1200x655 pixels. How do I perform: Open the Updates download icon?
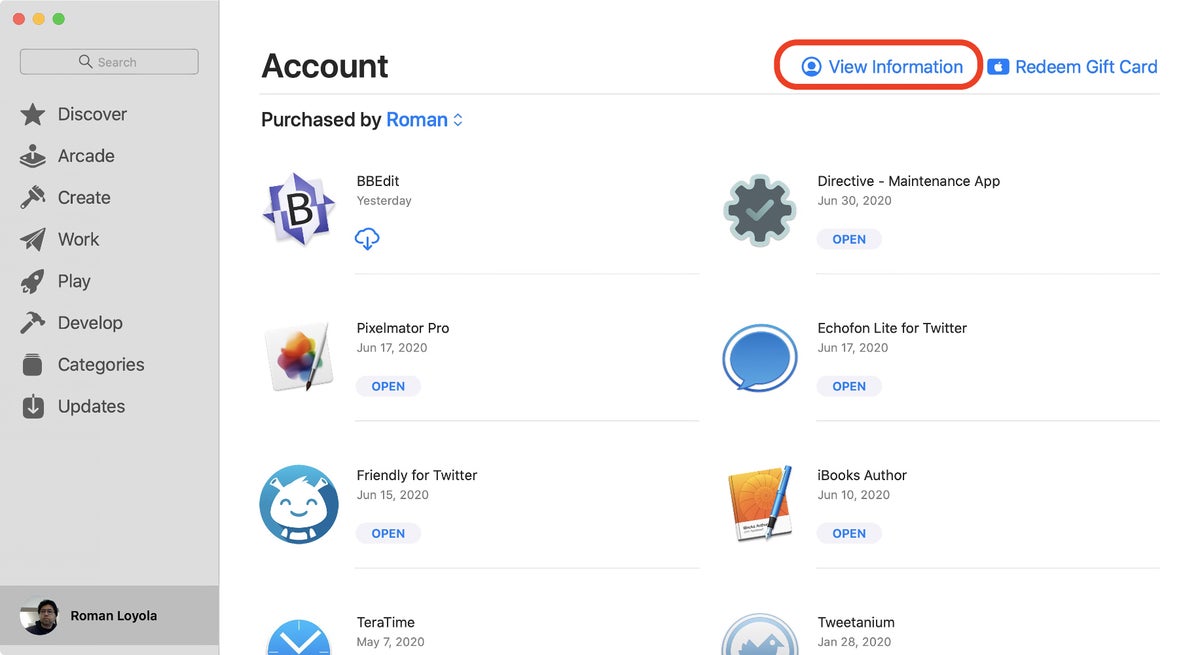33,407
